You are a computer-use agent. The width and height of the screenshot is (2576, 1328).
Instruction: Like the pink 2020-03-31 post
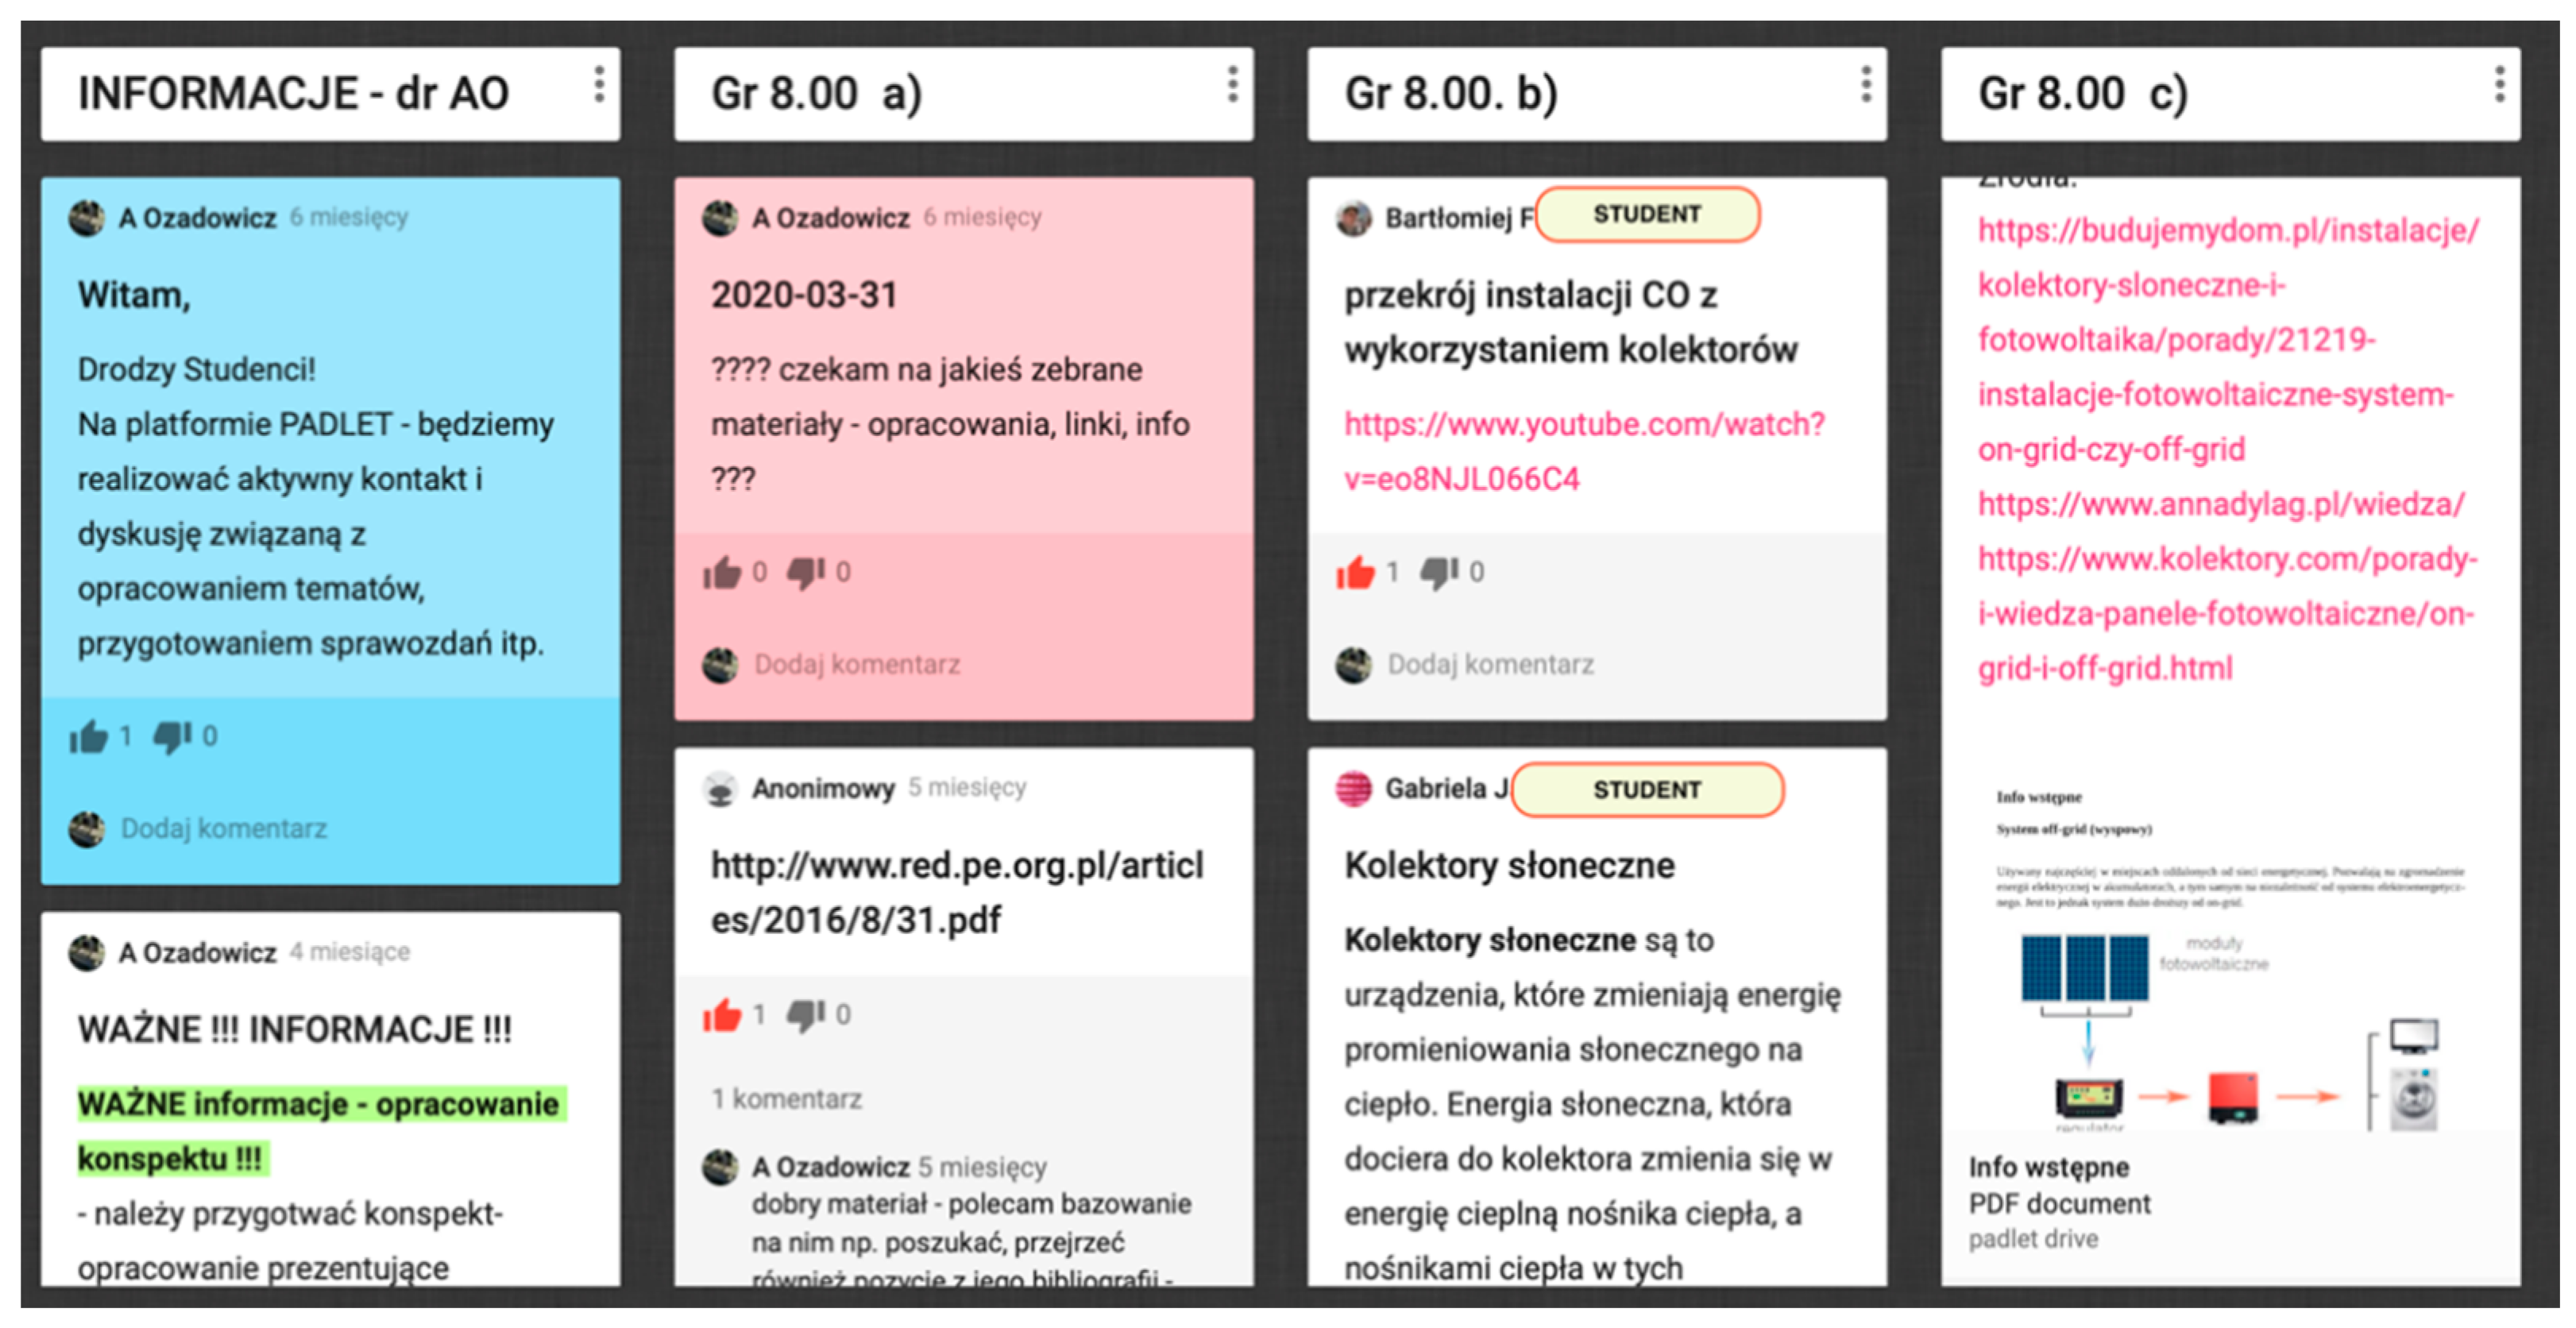pyautogui.click(x=721, y=573)
